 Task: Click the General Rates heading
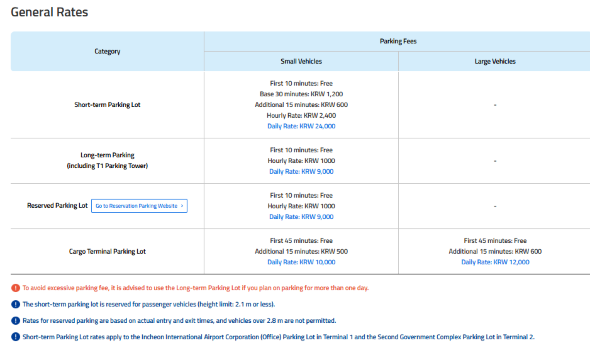click(x=49, y=12)
